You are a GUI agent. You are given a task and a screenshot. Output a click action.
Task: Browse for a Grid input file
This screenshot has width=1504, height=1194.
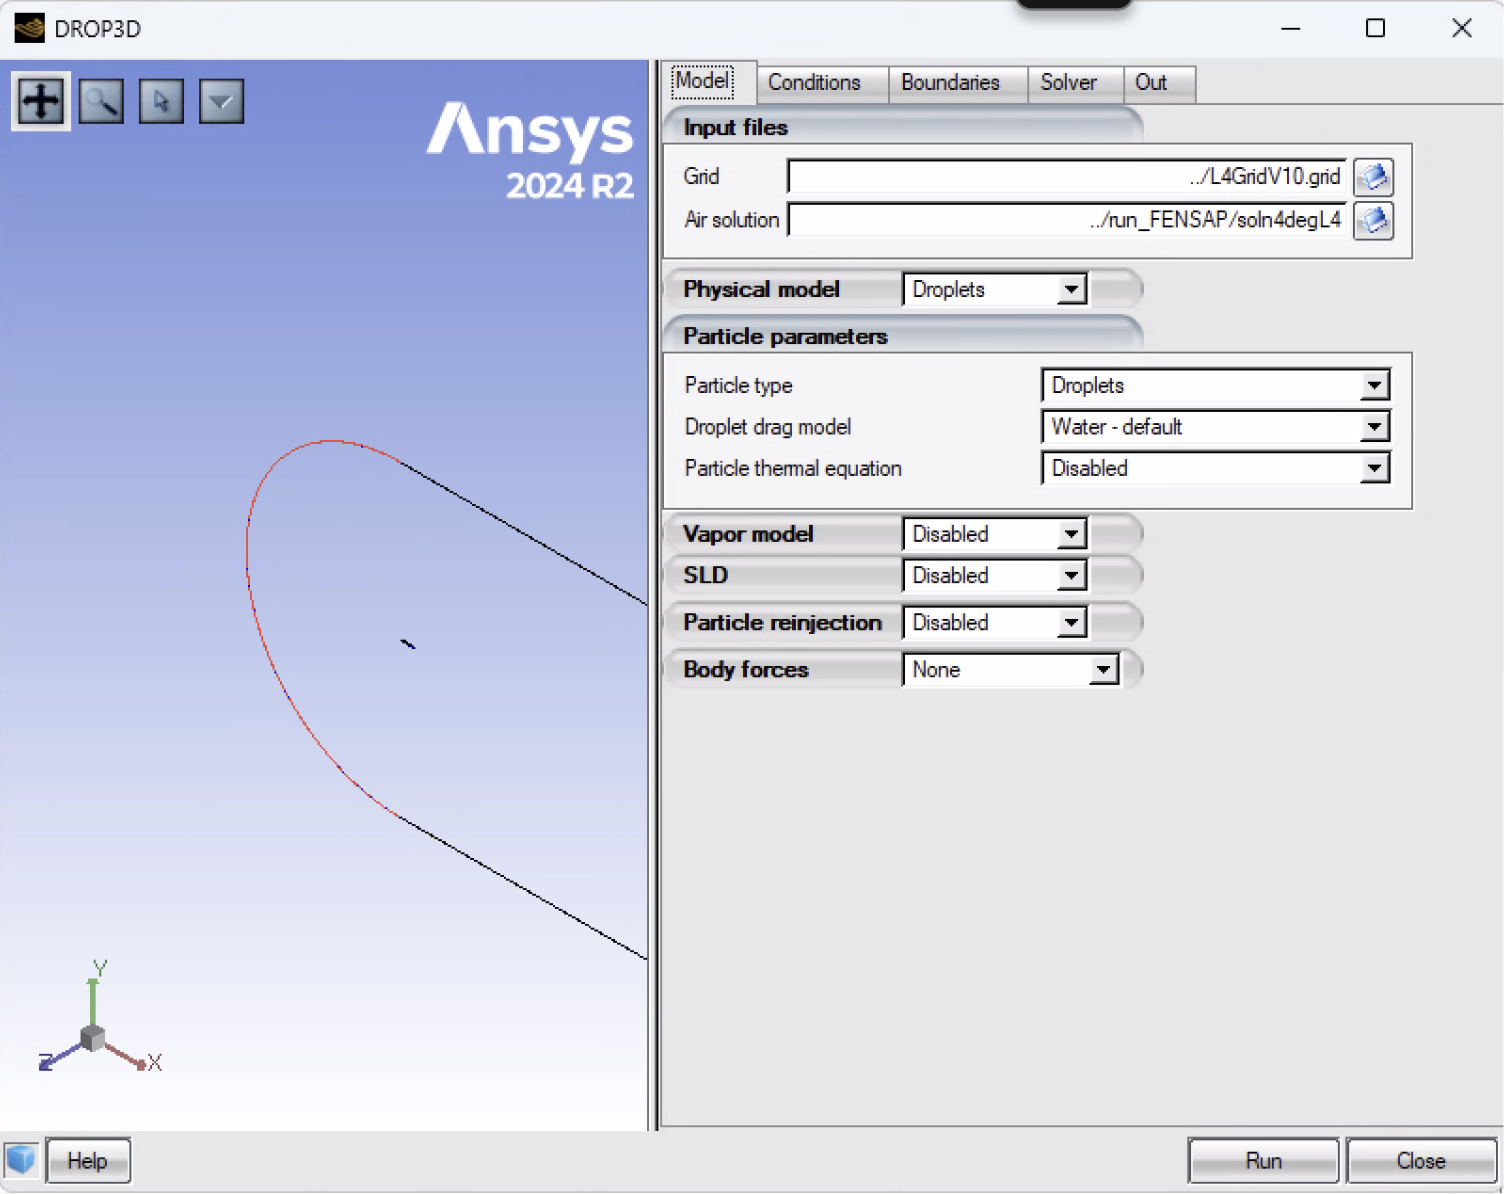click(x=1373, y=177)
